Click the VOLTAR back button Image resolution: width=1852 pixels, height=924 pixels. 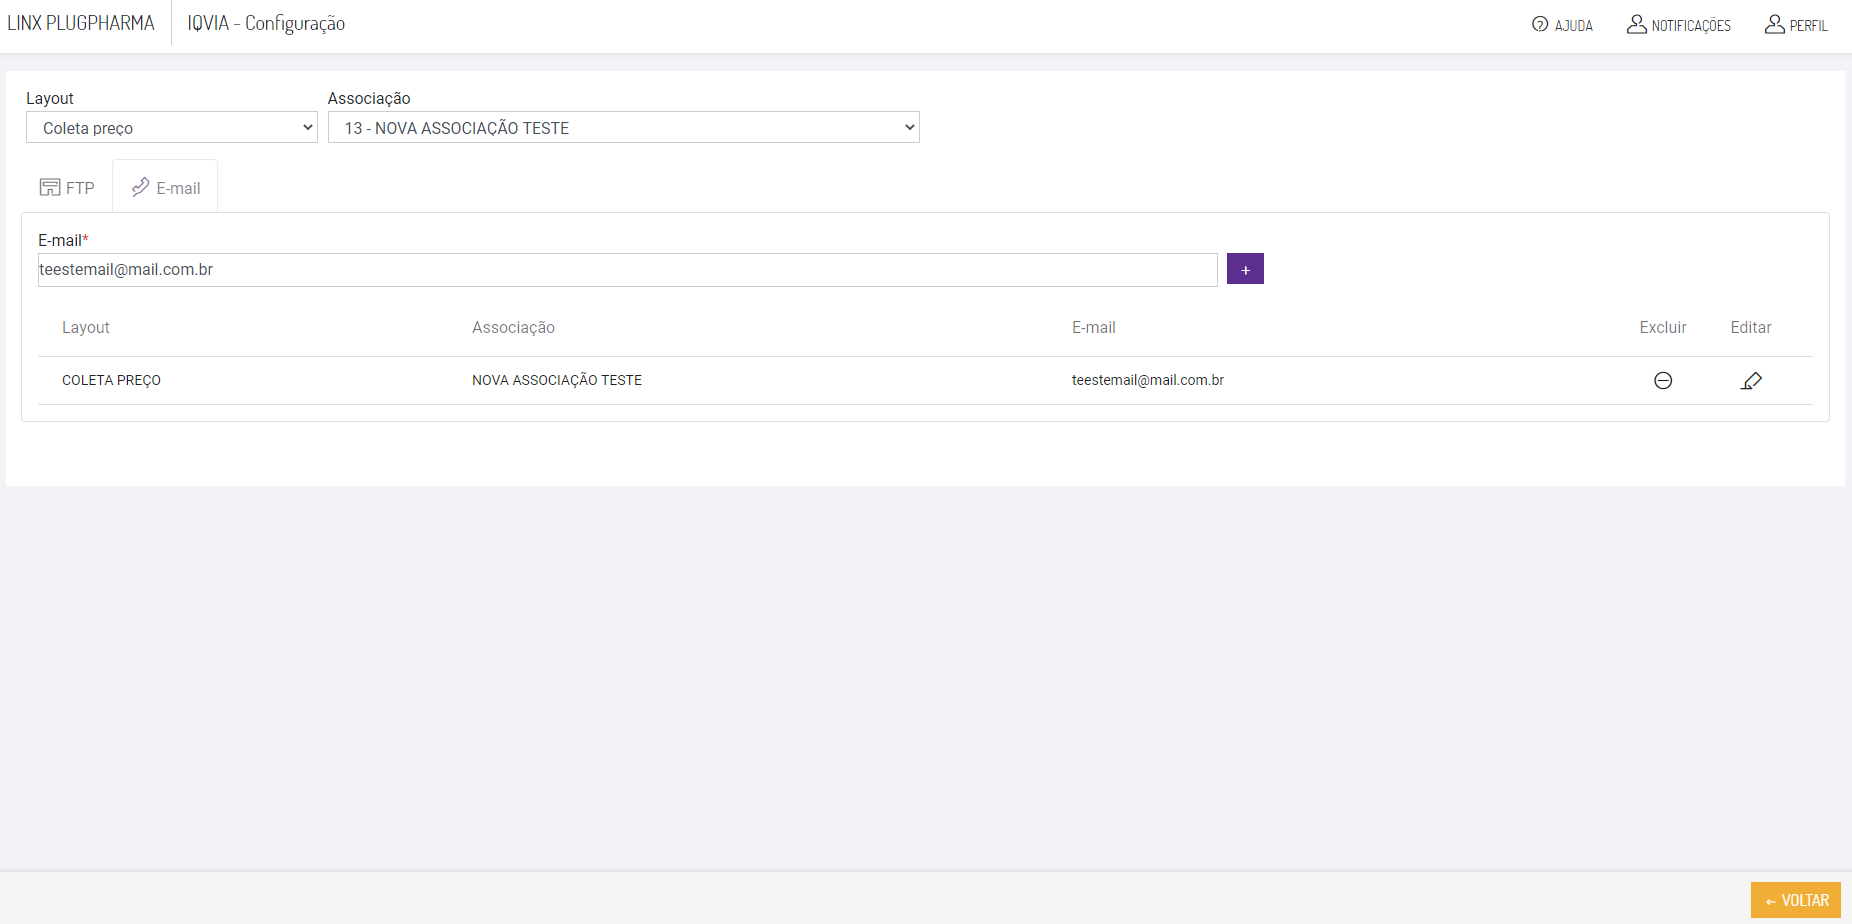pos(1796,900)
